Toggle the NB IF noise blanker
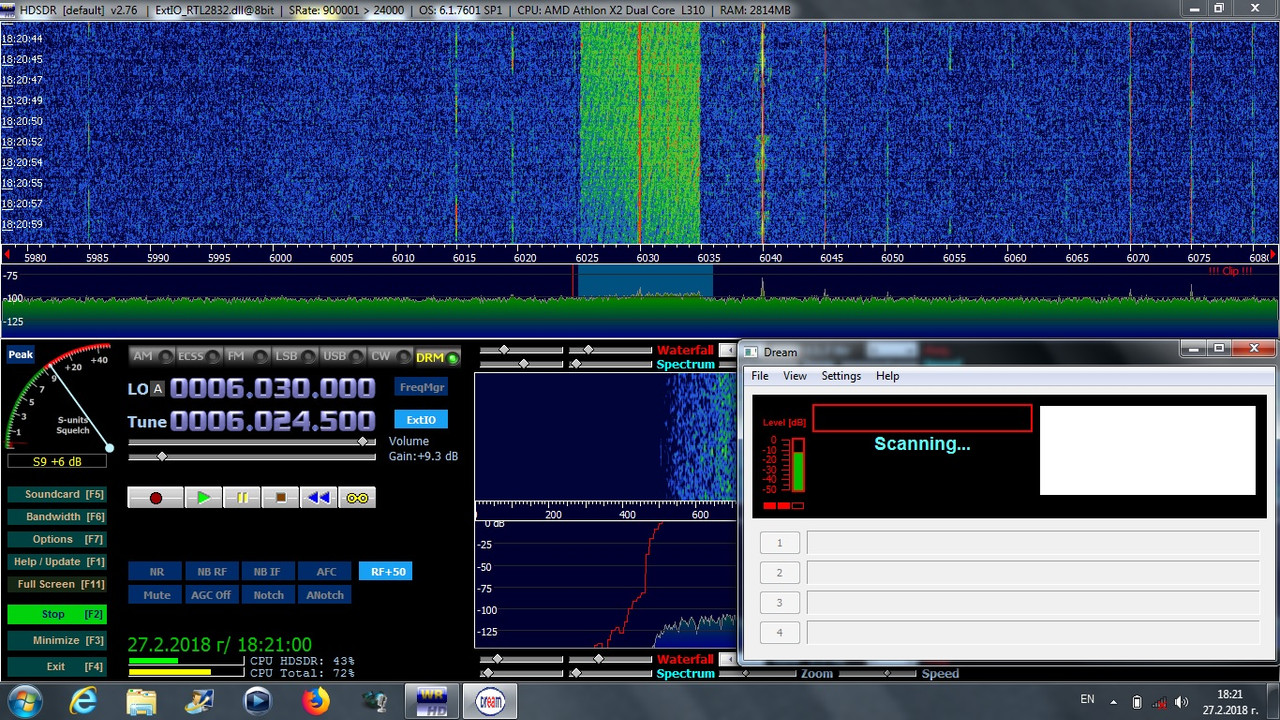 (267, 572)
